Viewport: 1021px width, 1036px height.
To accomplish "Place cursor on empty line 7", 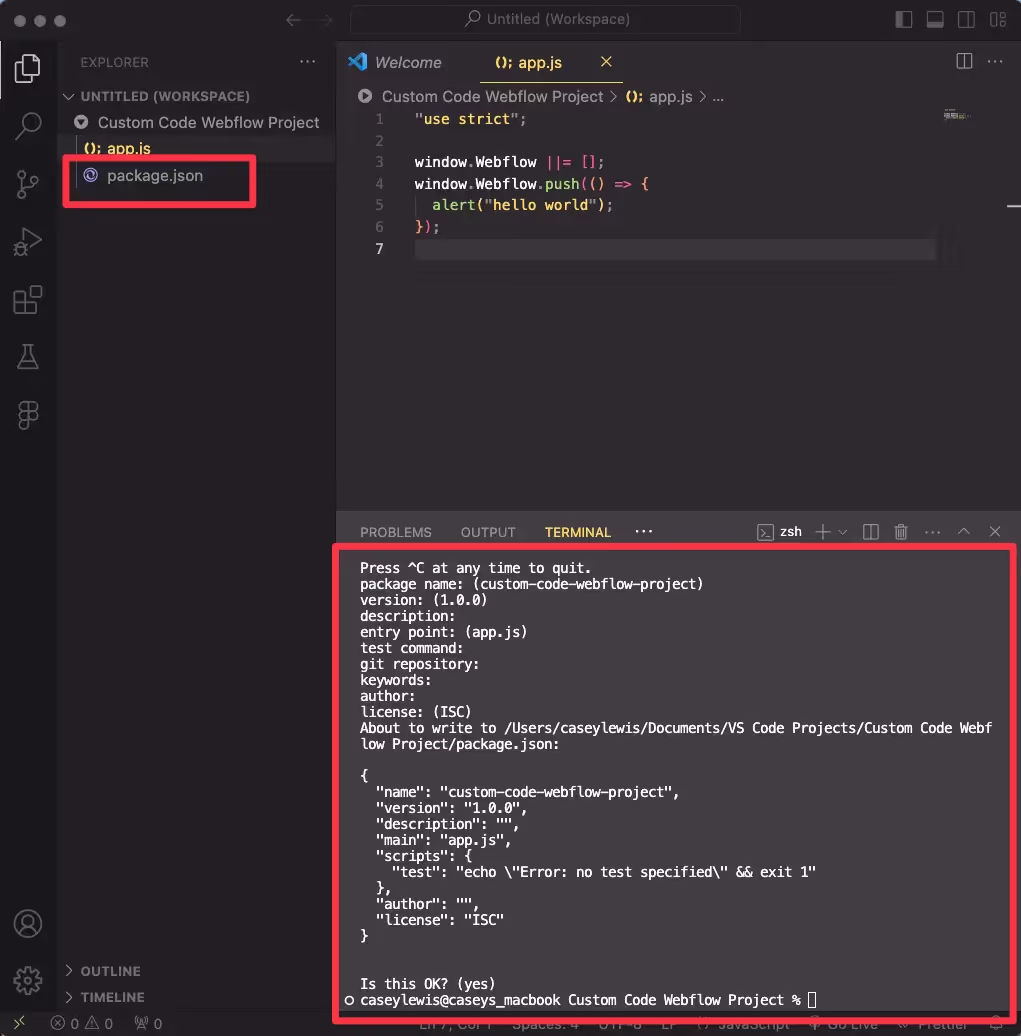I will tap(674, 249).
